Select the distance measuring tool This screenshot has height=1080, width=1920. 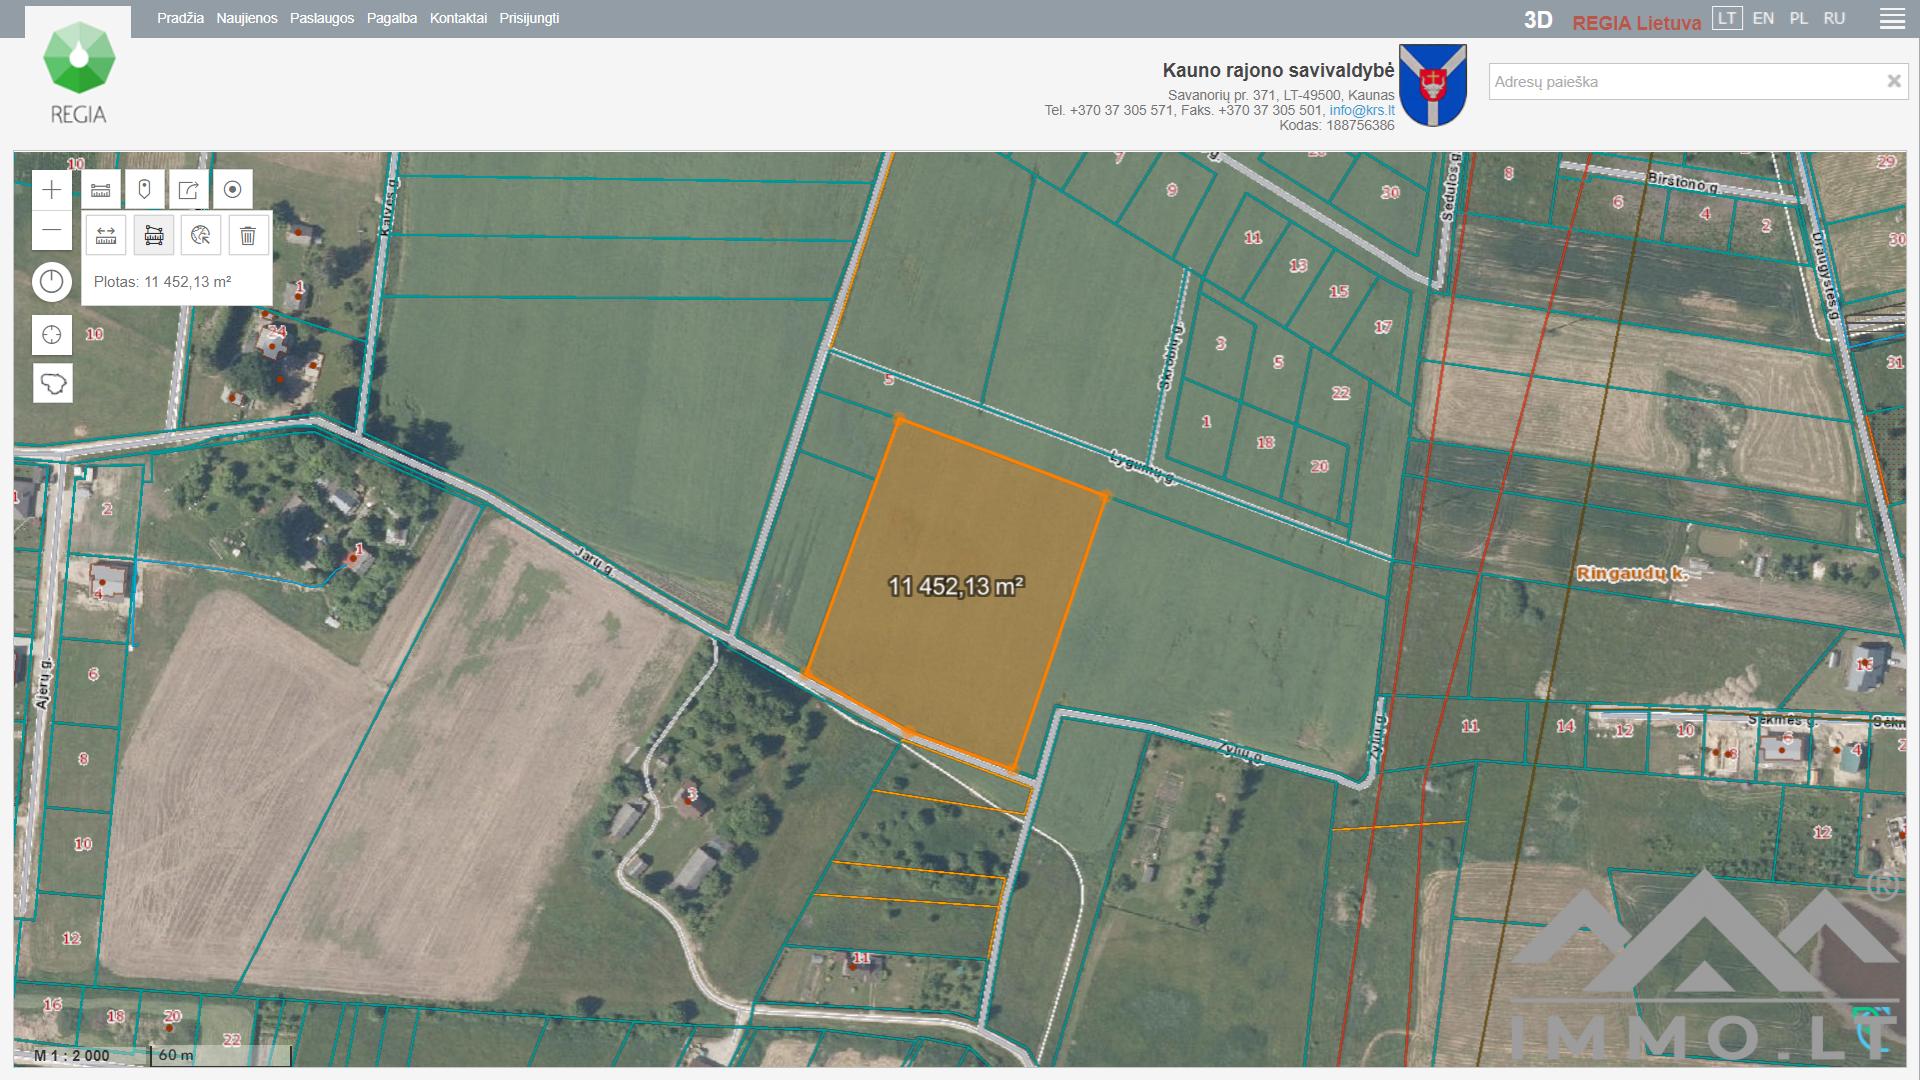point(106,236)
